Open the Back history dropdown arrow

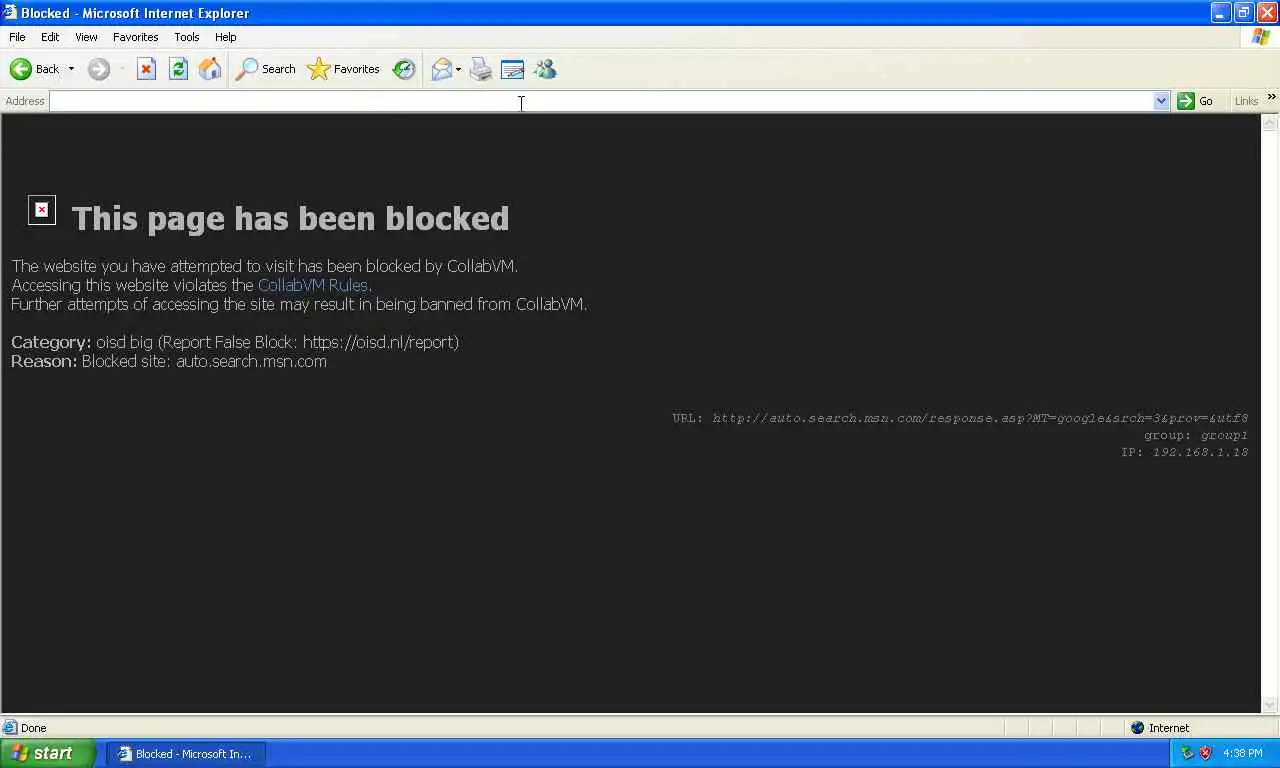coord(71,69)
